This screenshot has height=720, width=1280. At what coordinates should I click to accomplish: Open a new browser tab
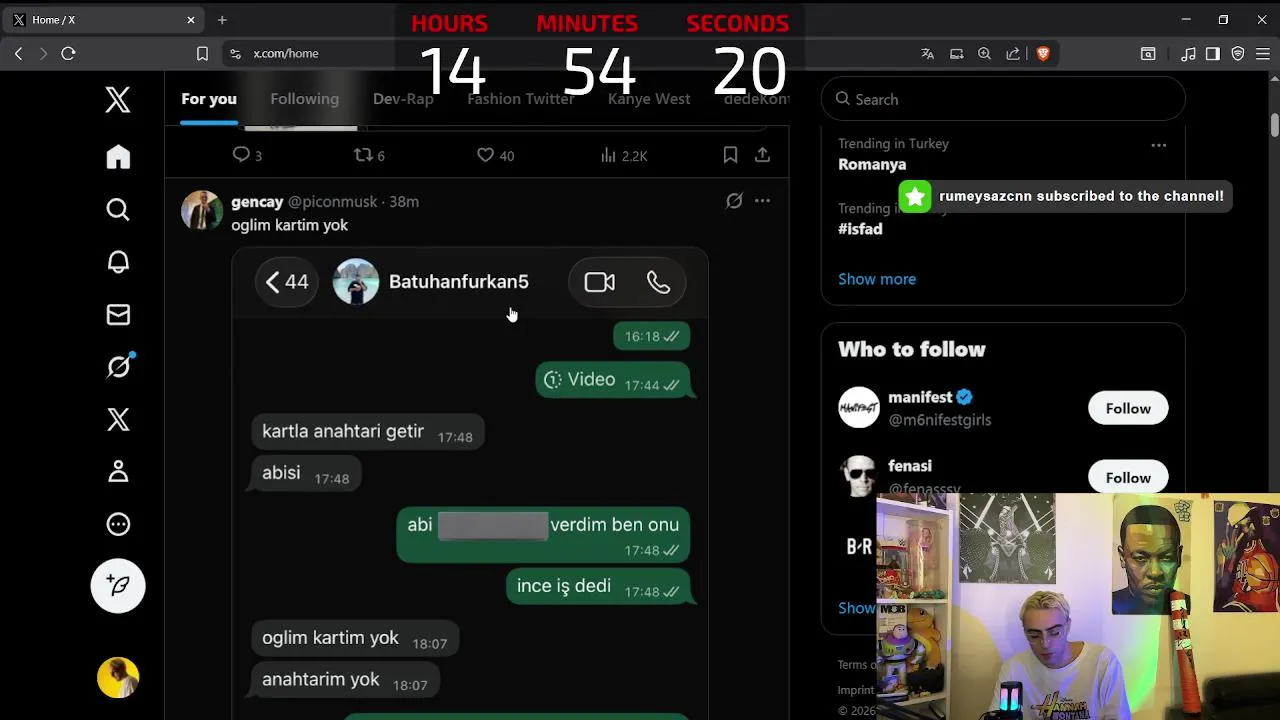click(x=222, y=20)
